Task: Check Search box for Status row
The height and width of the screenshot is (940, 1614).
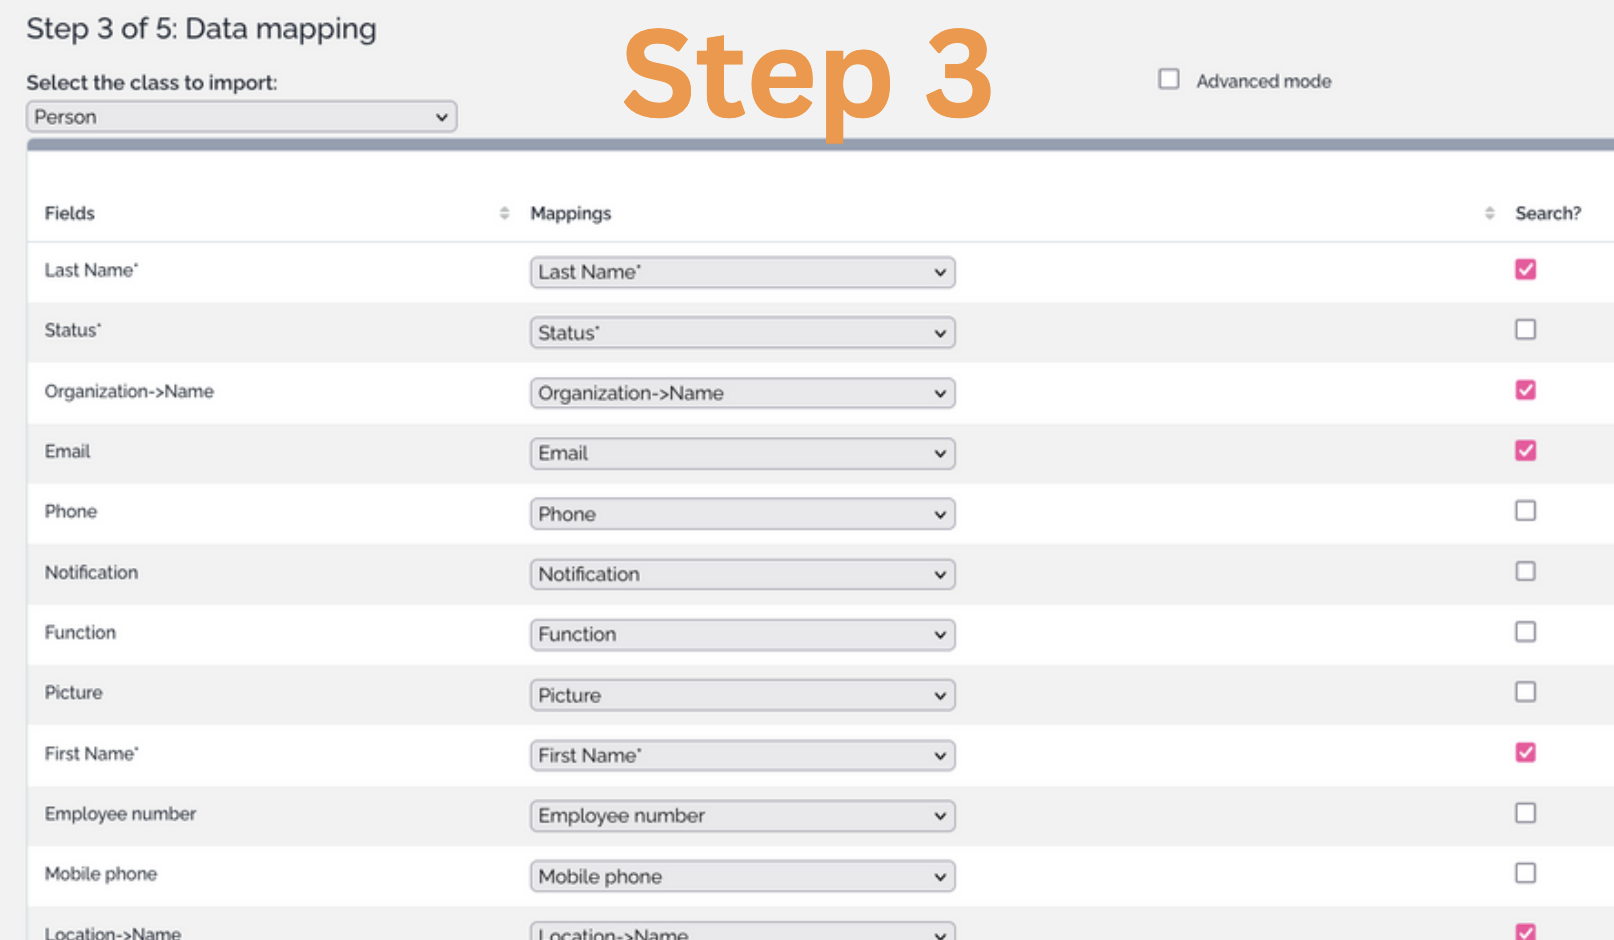Action: point(1525,330)
